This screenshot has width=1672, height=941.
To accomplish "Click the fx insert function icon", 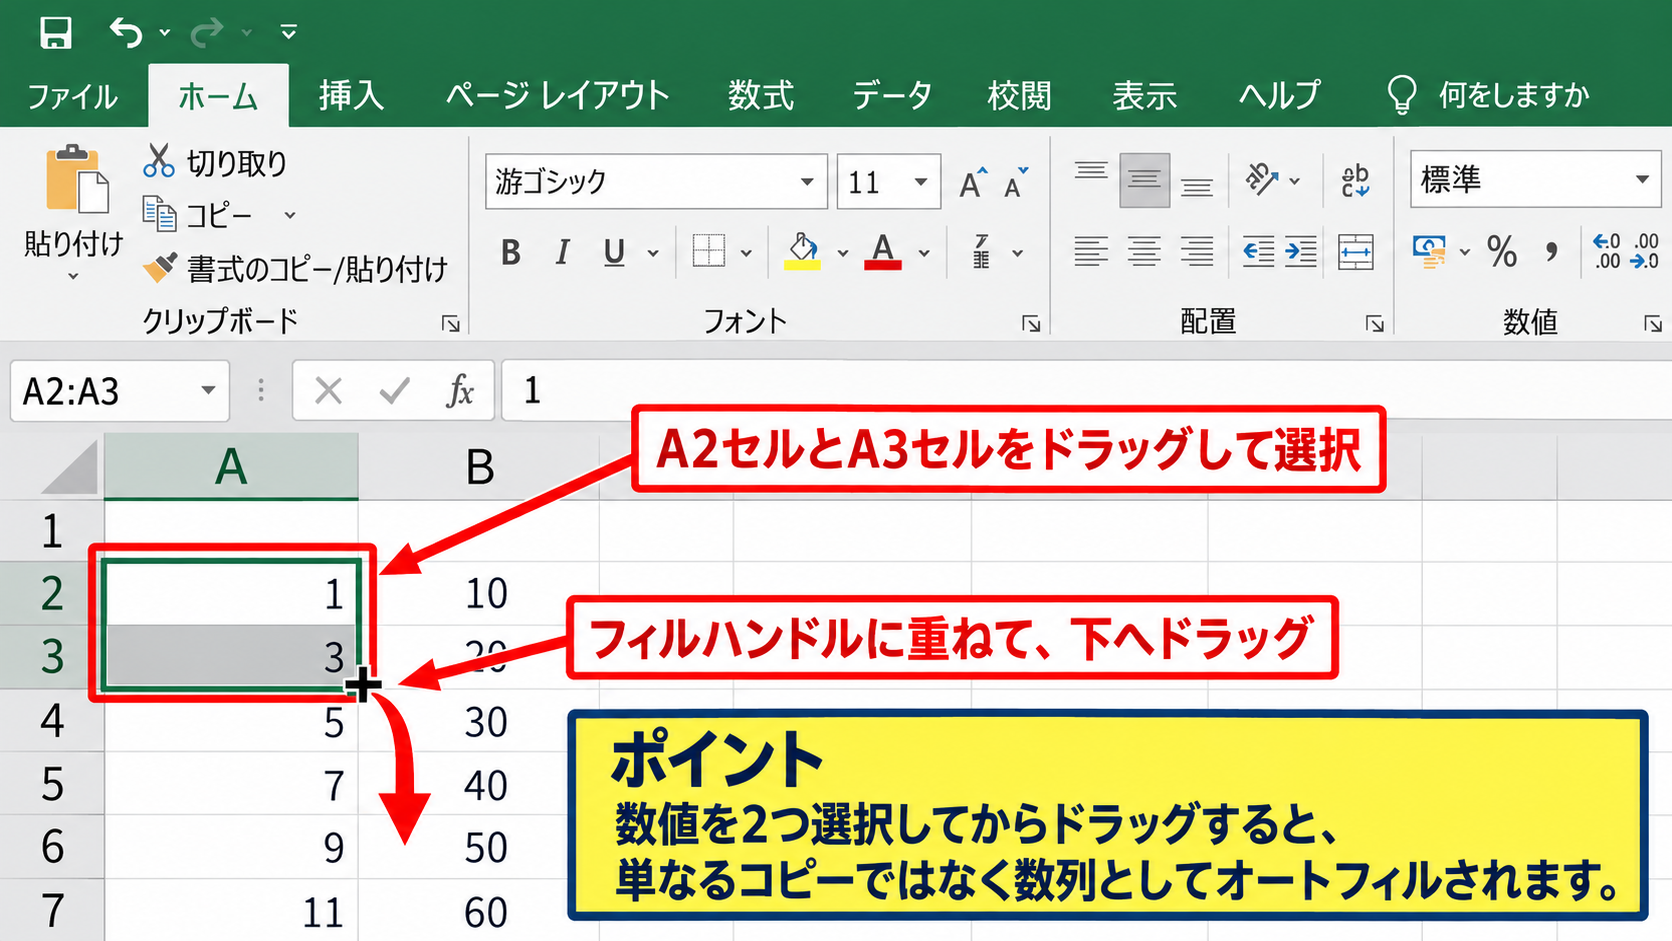I will point(459,391).
